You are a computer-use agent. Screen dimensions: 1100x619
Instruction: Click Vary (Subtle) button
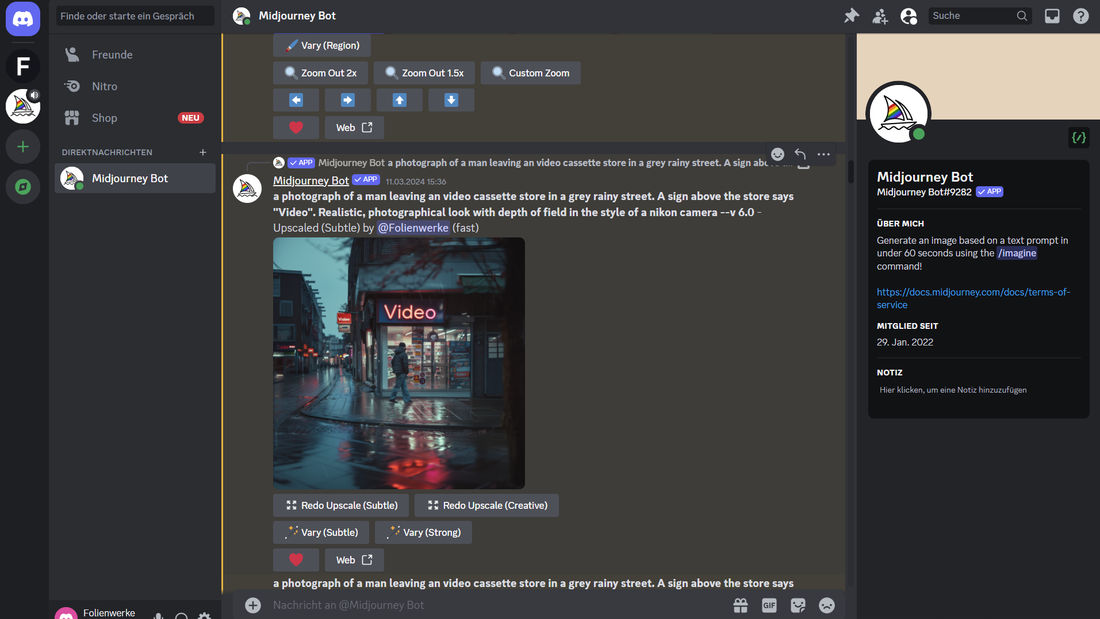point(321,533)
